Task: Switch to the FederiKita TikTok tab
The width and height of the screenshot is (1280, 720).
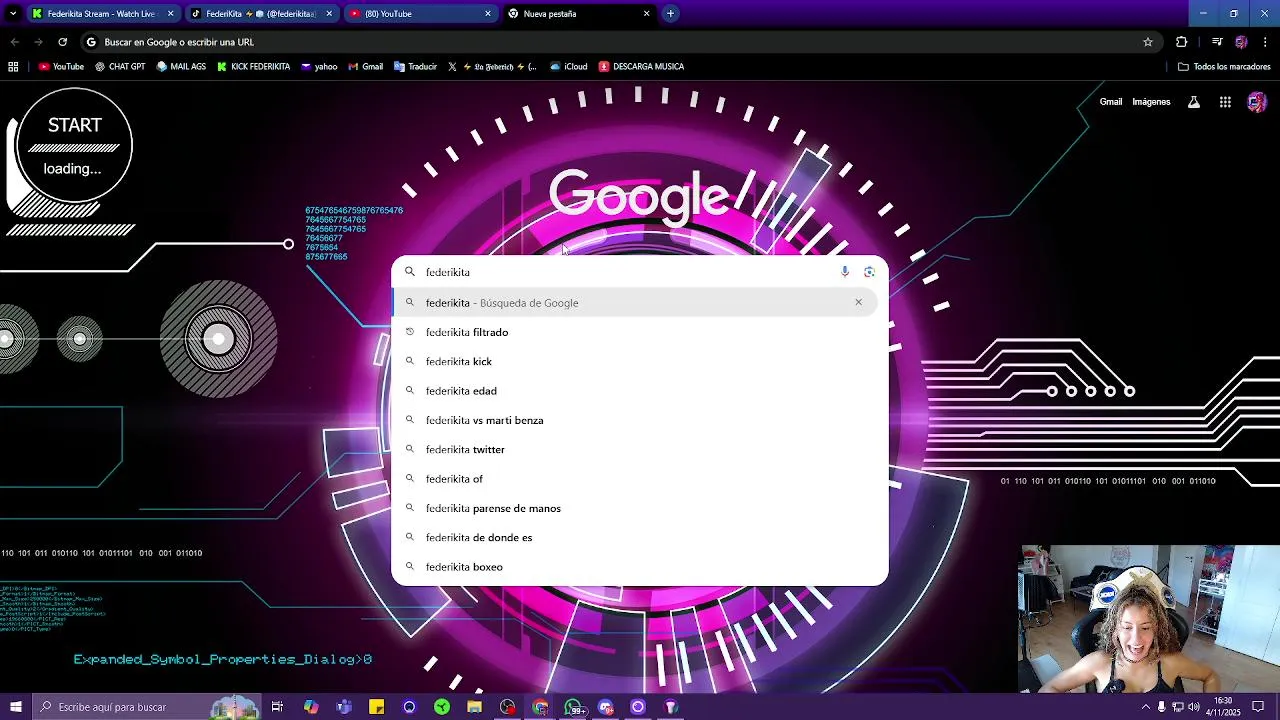Action: click(262, 14)
